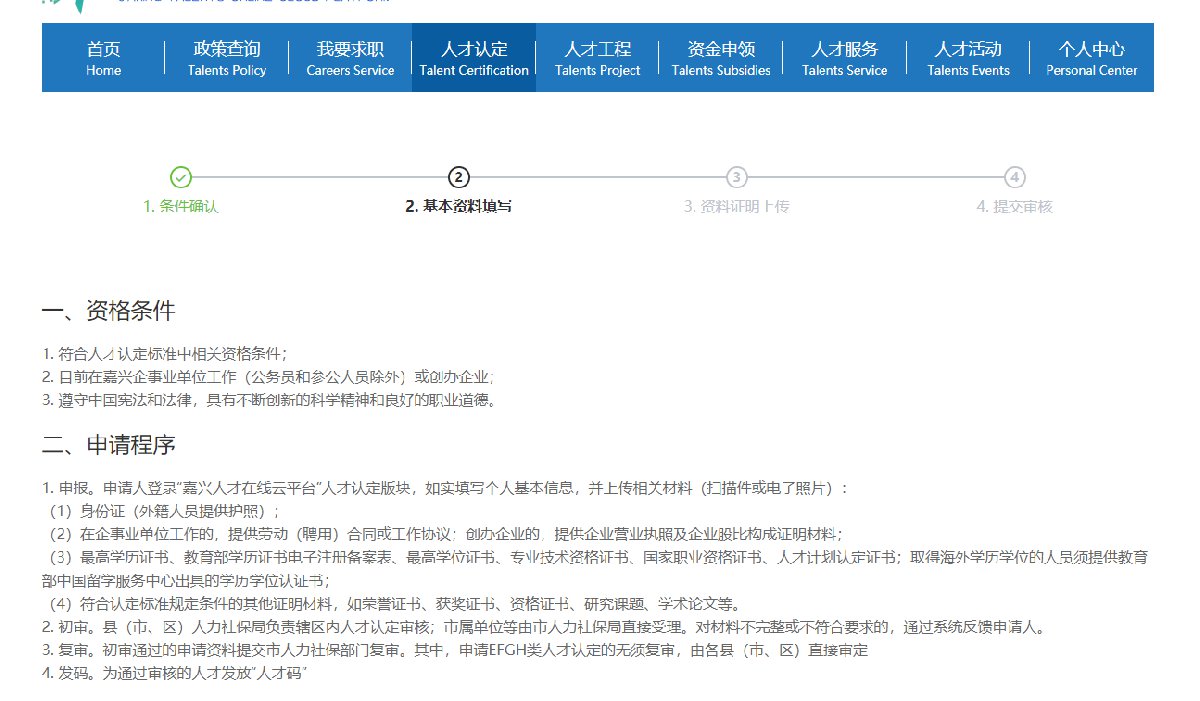Click line starting '2. 目前在嘉兴企事业单位工作'
1200x701 pixels.
pyautogui.click(x=268, y=377)
